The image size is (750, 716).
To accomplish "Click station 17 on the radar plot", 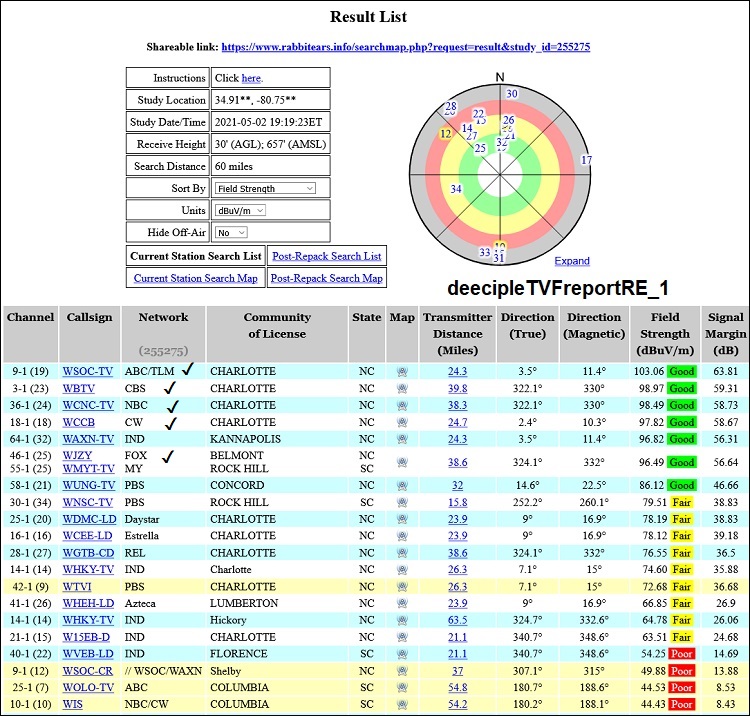I will tap(586, 160).
